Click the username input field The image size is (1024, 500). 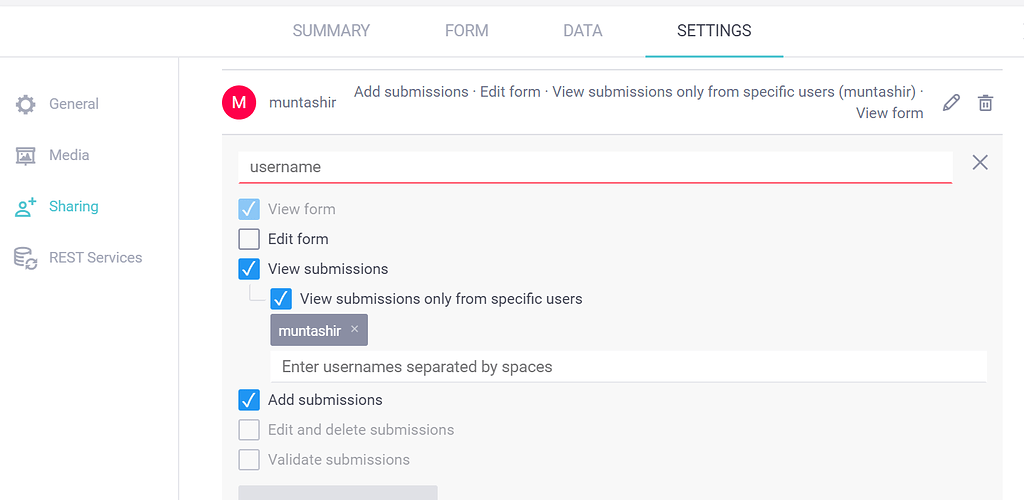595,167
